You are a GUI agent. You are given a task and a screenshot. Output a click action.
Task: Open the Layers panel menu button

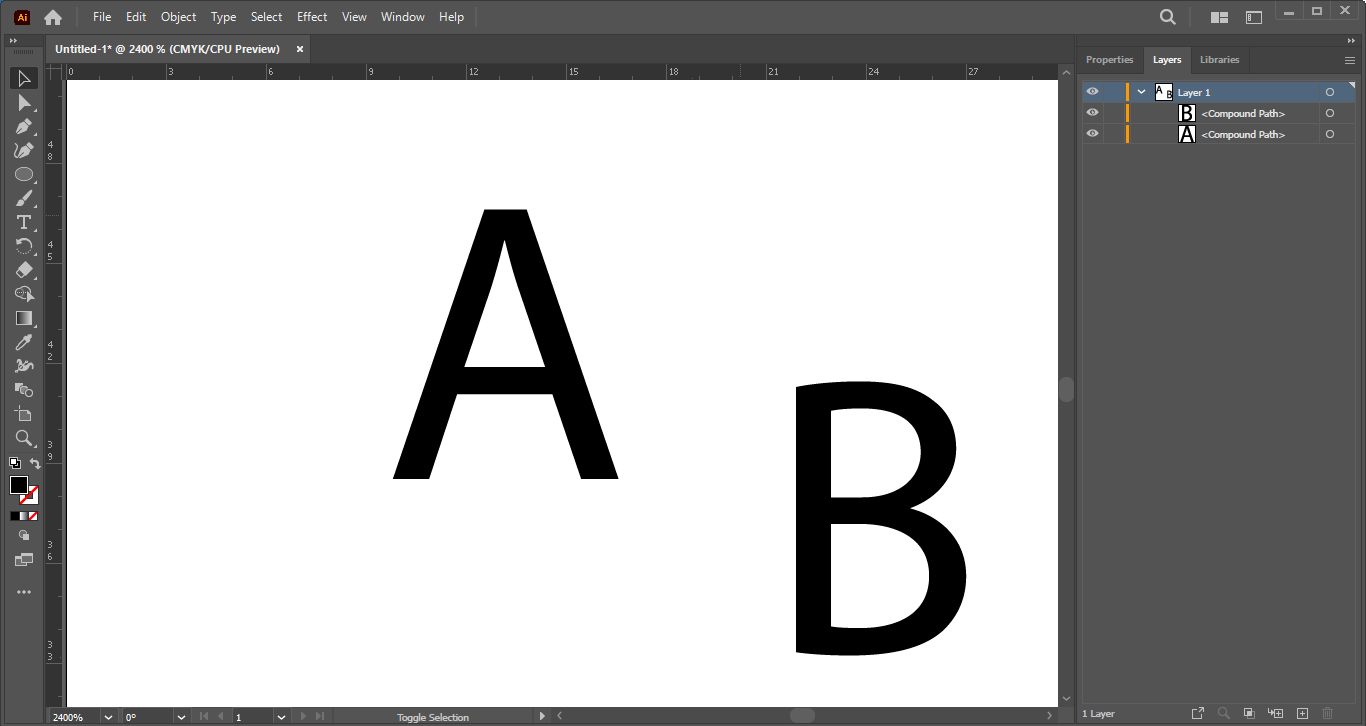(x=1348, y=60)
